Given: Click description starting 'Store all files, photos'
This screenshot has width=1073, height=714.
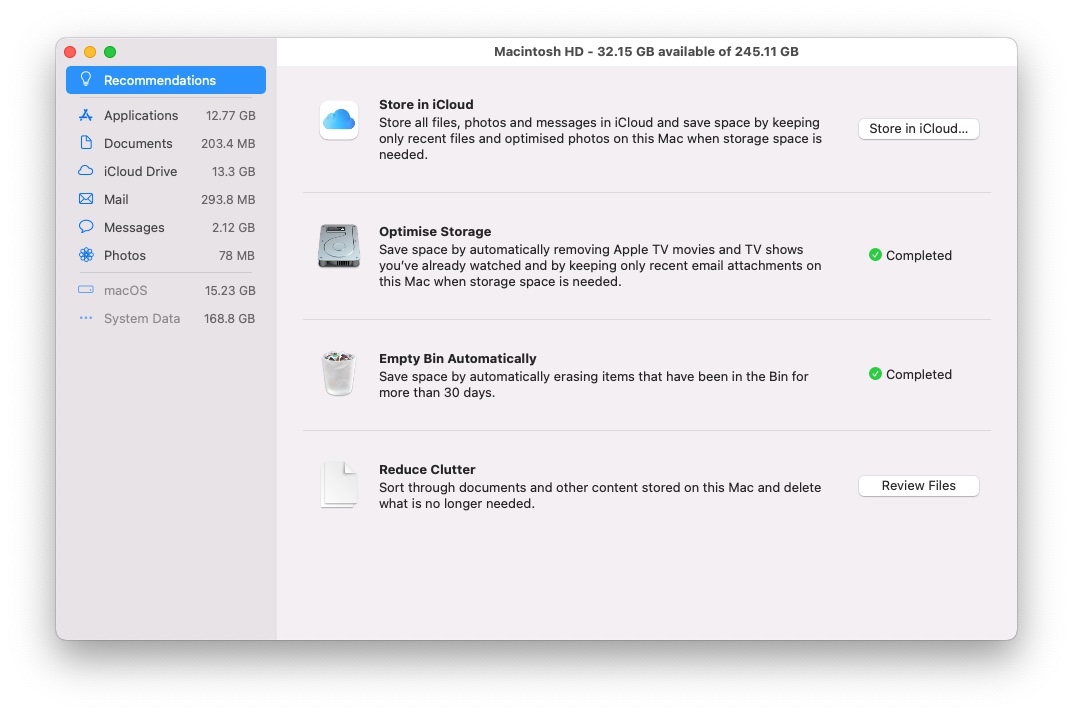Looking at the screenshot, I should tap(600, 139).
